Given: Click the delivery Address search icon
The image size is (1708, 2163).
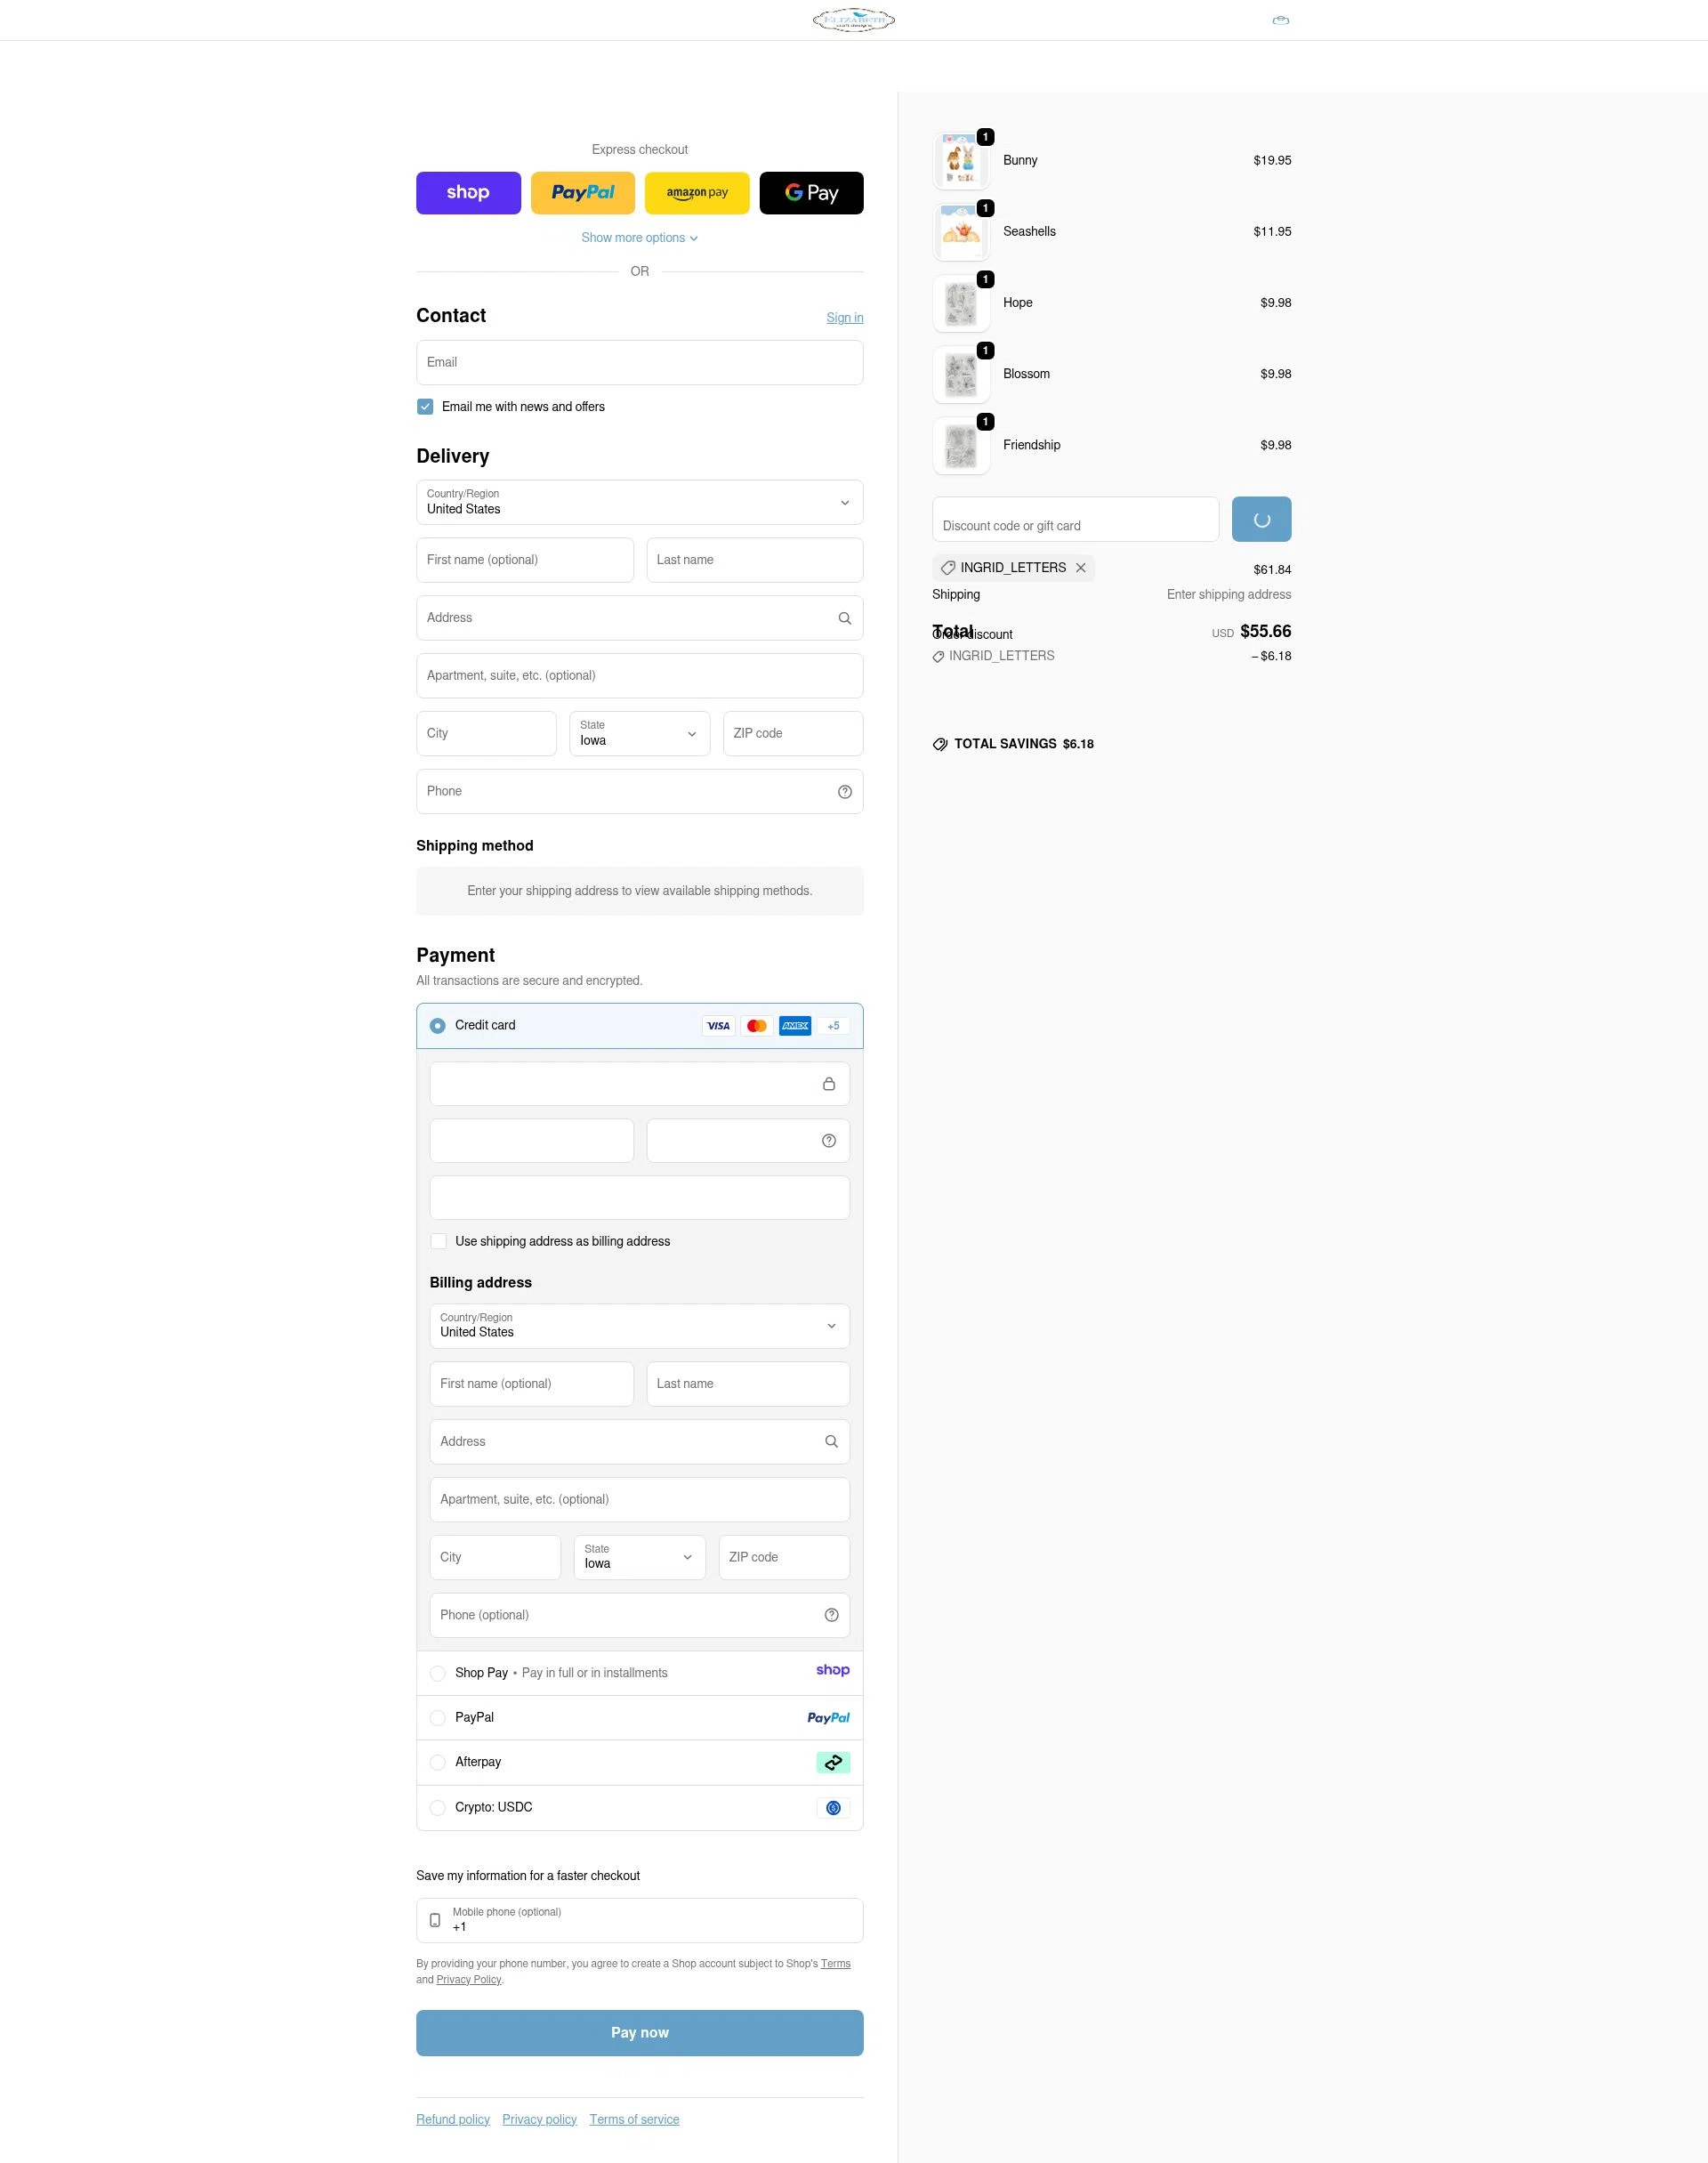Looking at the screenshot, I should point(844,618).
